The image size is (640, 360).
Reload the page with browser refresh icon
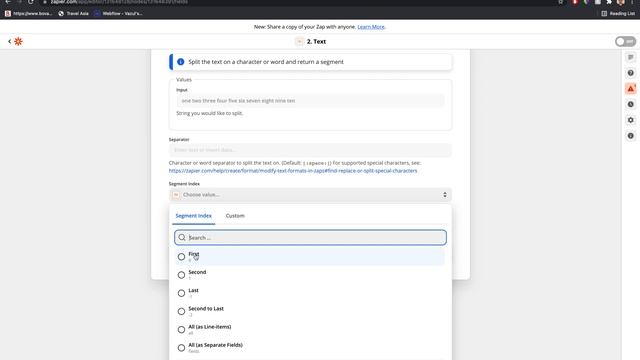(x=31, y=2)
